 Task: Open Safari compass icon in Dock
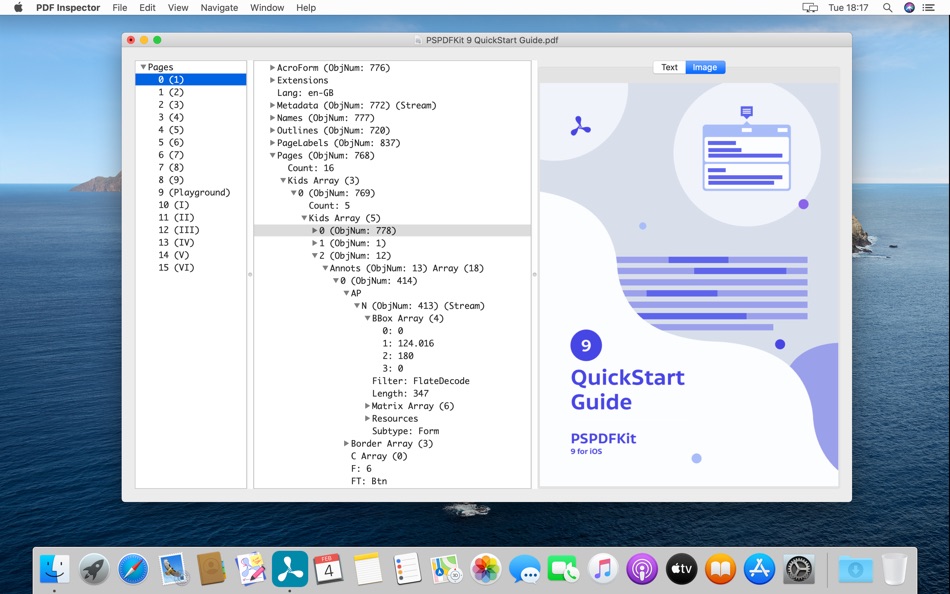click(133, 569)
